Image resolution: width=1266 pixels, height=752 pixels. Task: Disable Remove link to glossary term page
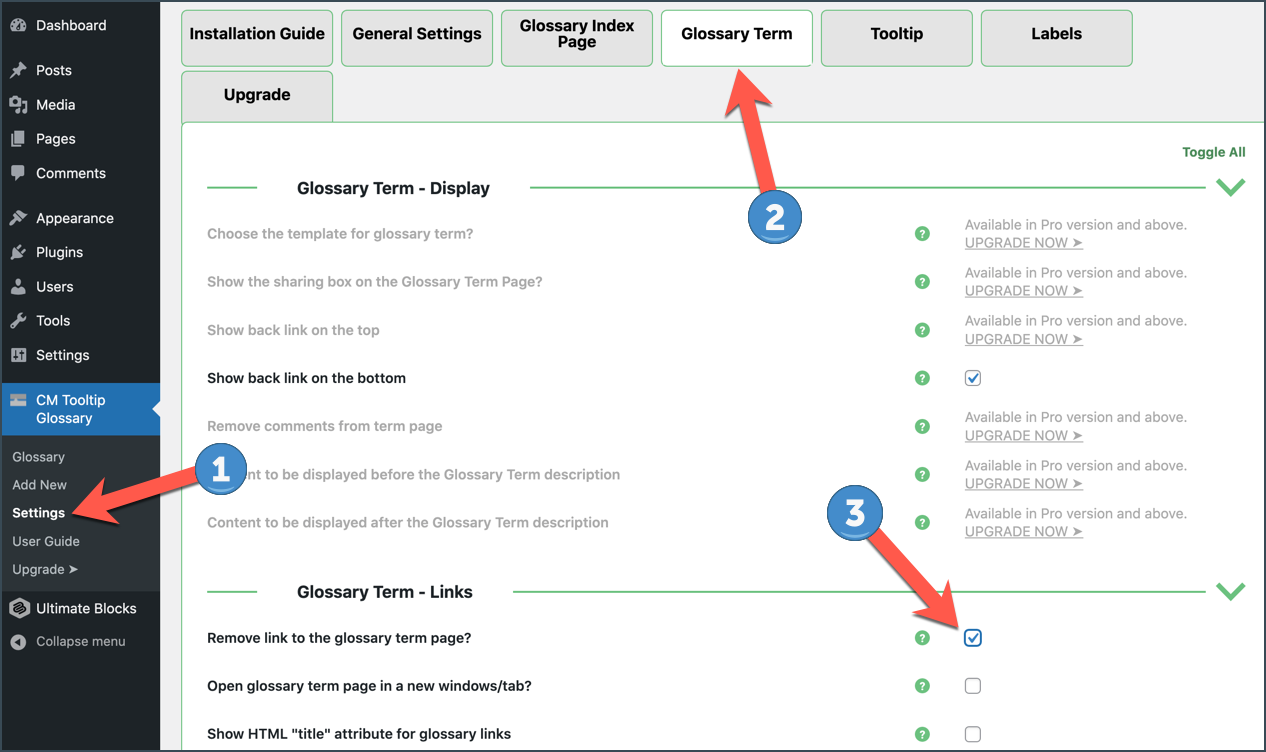click(x=972, y=637)
